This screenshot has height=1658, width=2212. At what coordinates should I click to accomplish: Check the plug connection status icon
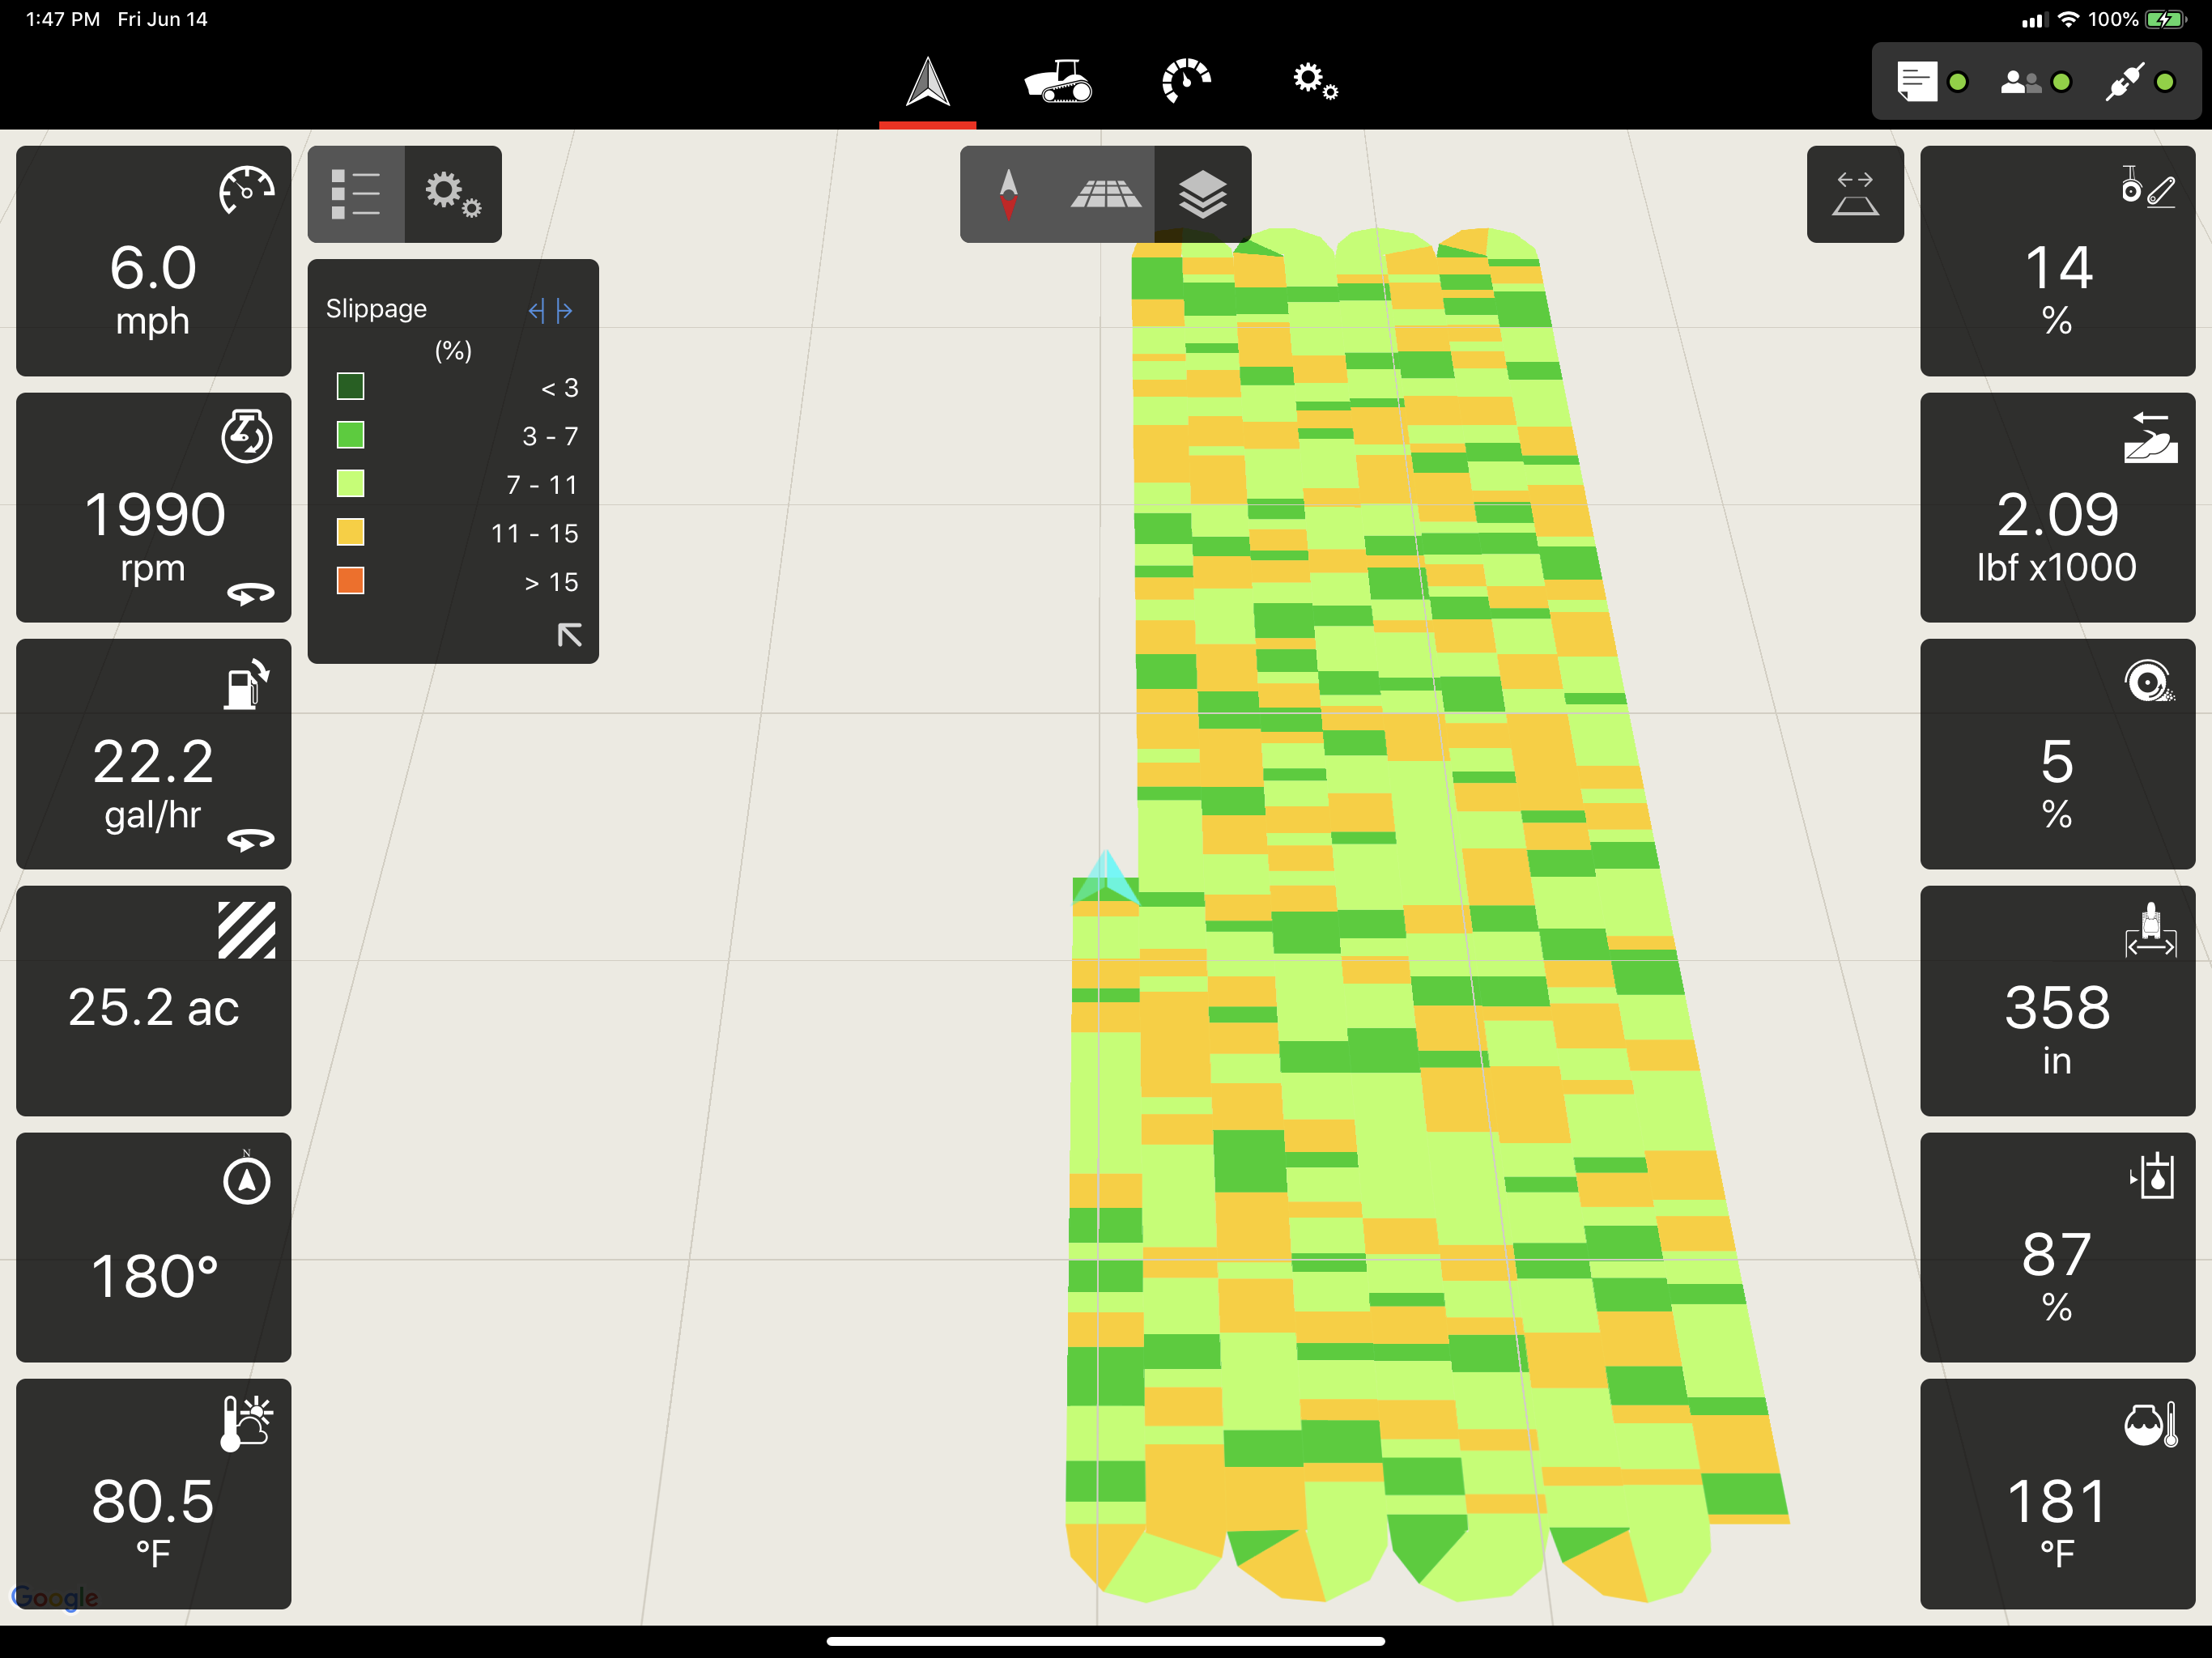coord(2139,82)
